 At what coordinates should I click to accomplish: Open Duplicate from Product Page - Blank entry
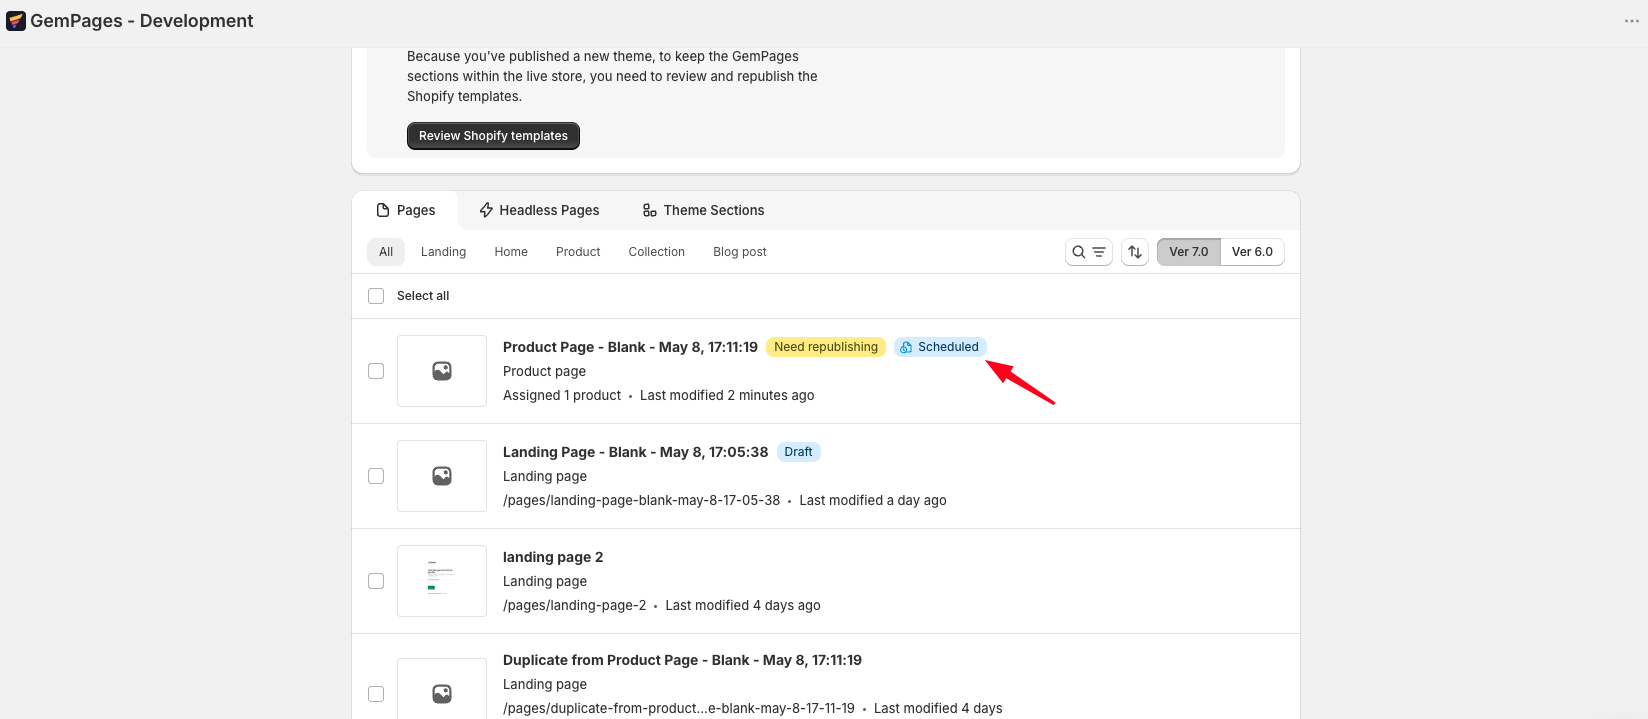(682, 660)
